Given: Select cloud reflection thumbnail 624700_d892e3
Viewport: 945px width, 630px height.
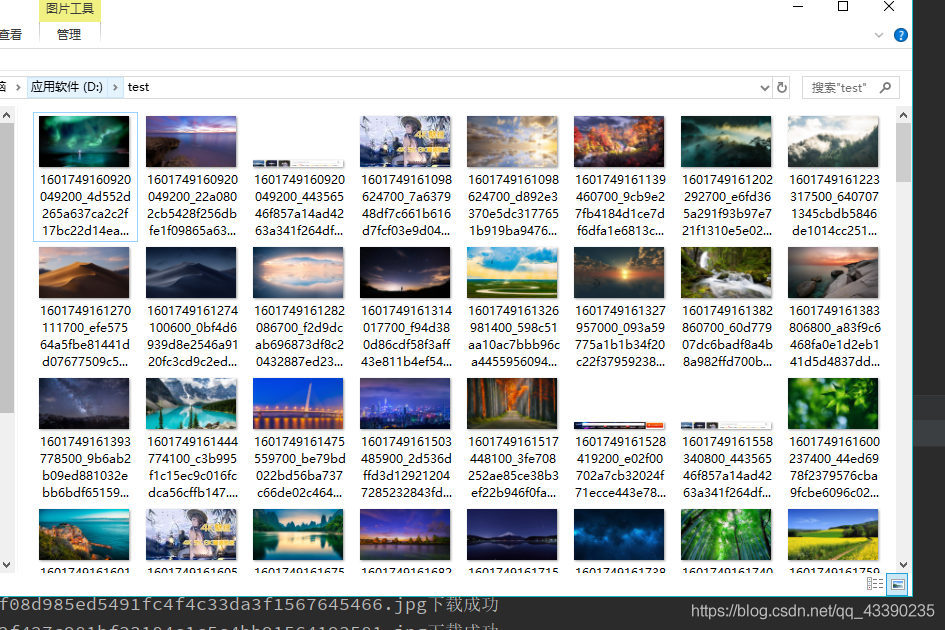Looking at the screenshot, I should (512, 141).
